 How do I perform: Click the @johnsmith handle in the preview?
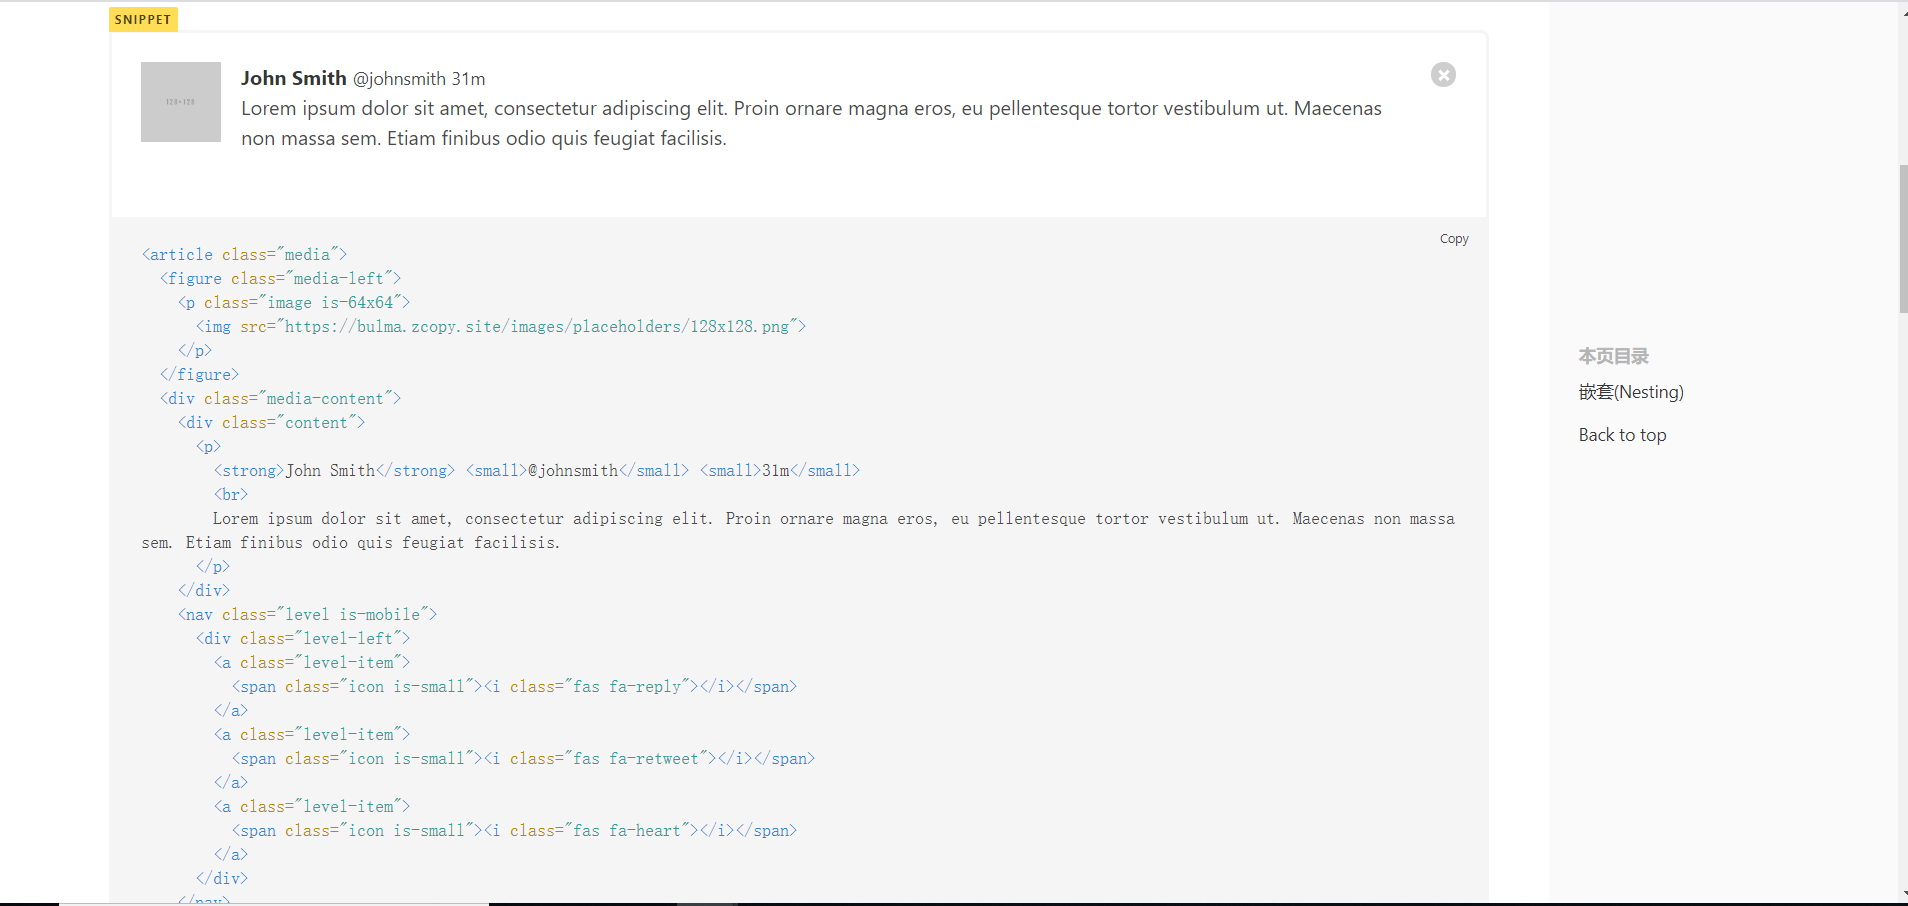399,79
